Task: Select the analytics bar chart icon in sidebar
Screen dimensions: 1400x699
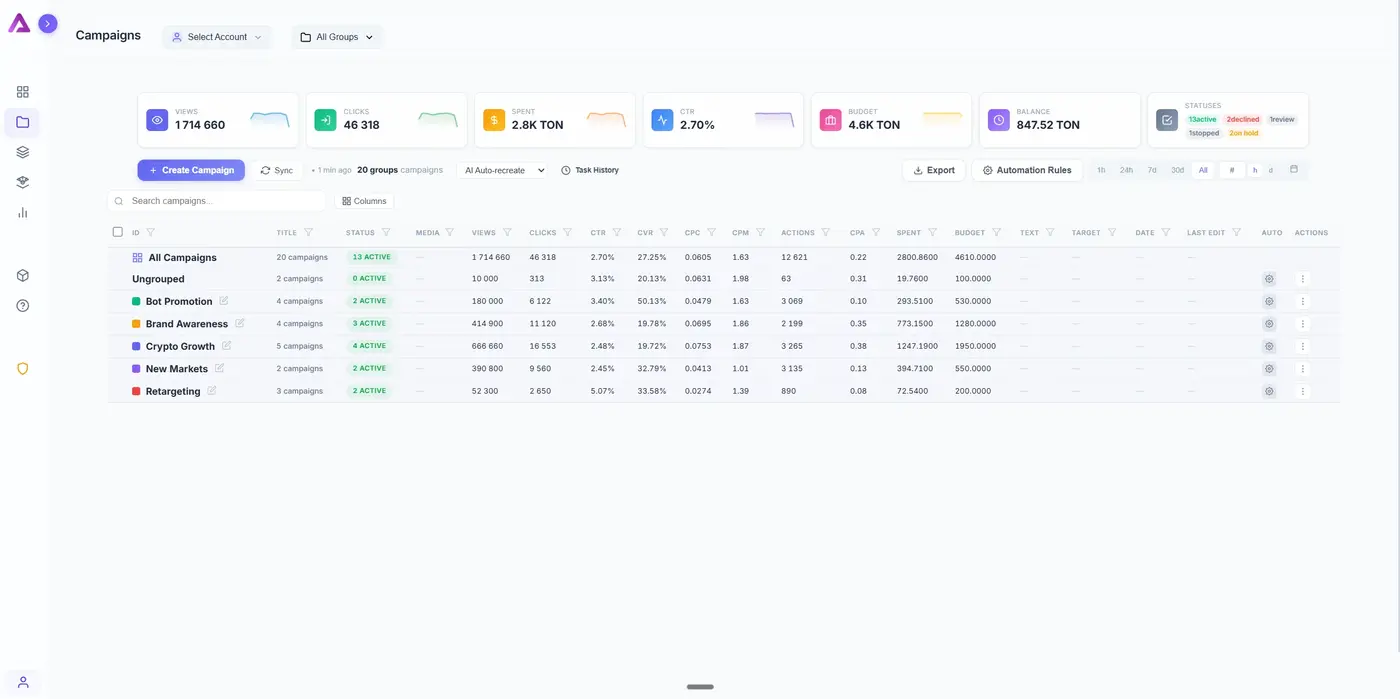Action: 22,212
